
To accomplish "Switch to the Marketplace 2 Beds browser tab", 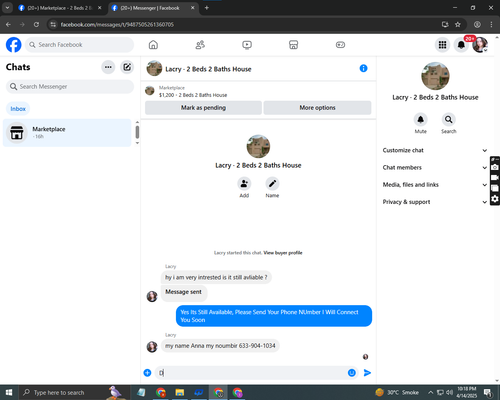I will [x=60, y=8].
